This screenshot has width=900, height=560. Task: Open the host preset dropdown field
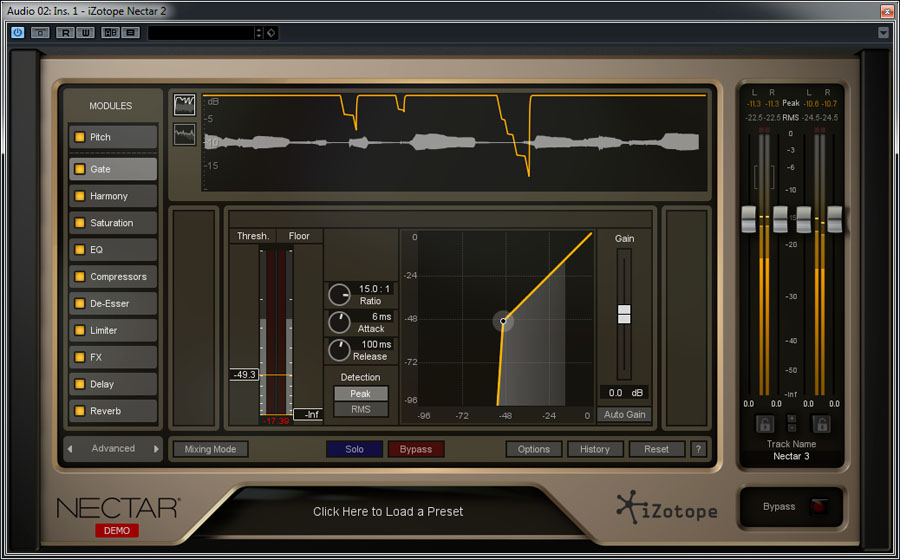tap(204, 32)
